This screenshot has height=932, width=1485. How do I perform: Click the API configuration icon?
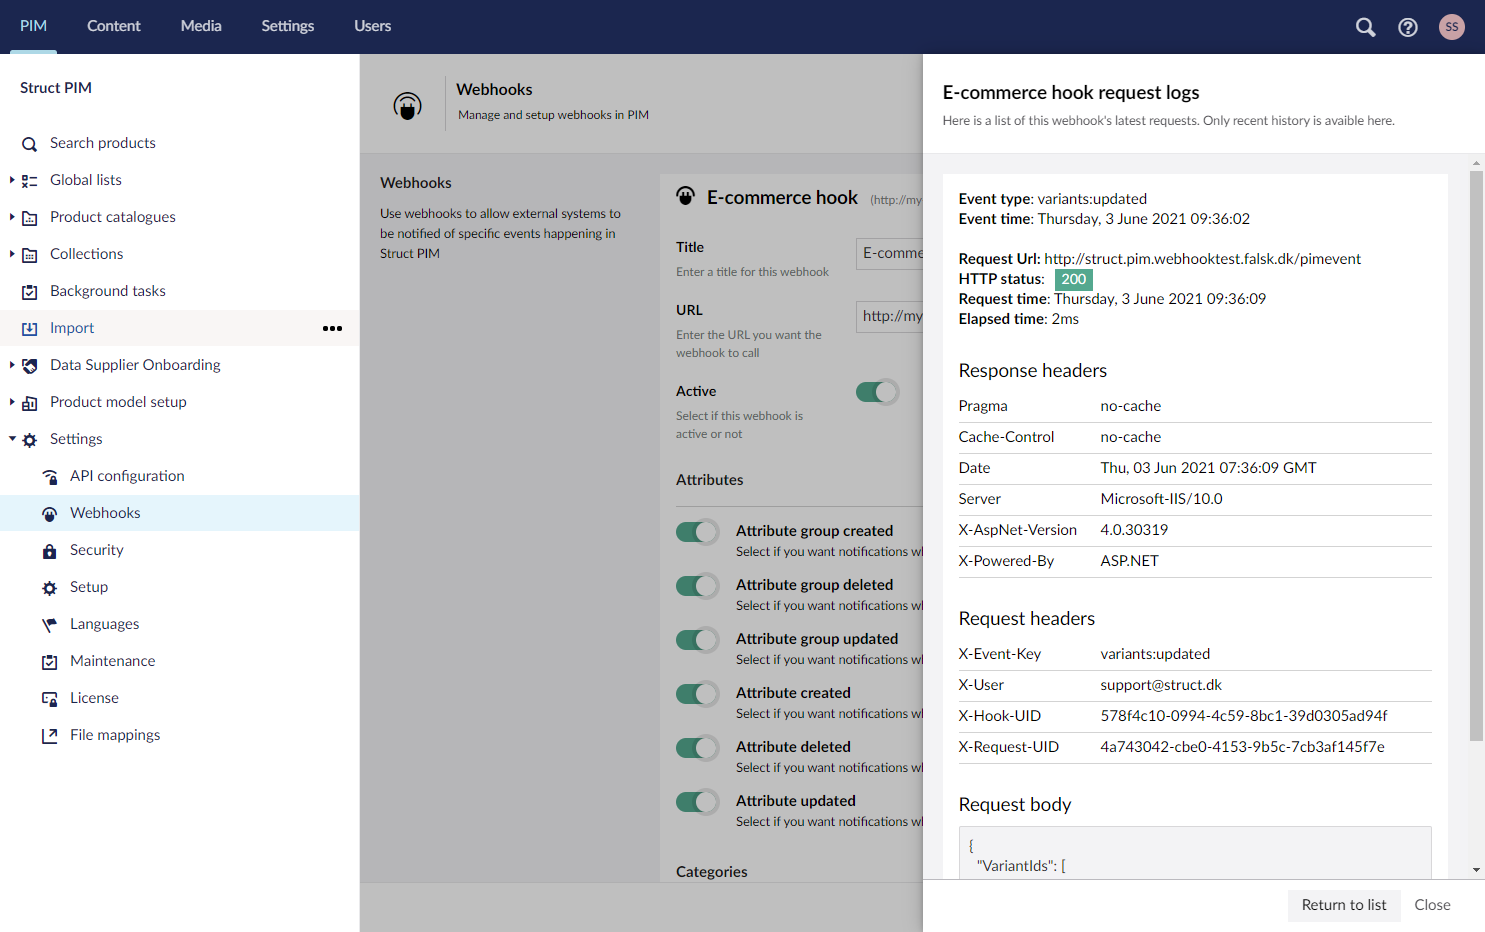tap(50, 477)
